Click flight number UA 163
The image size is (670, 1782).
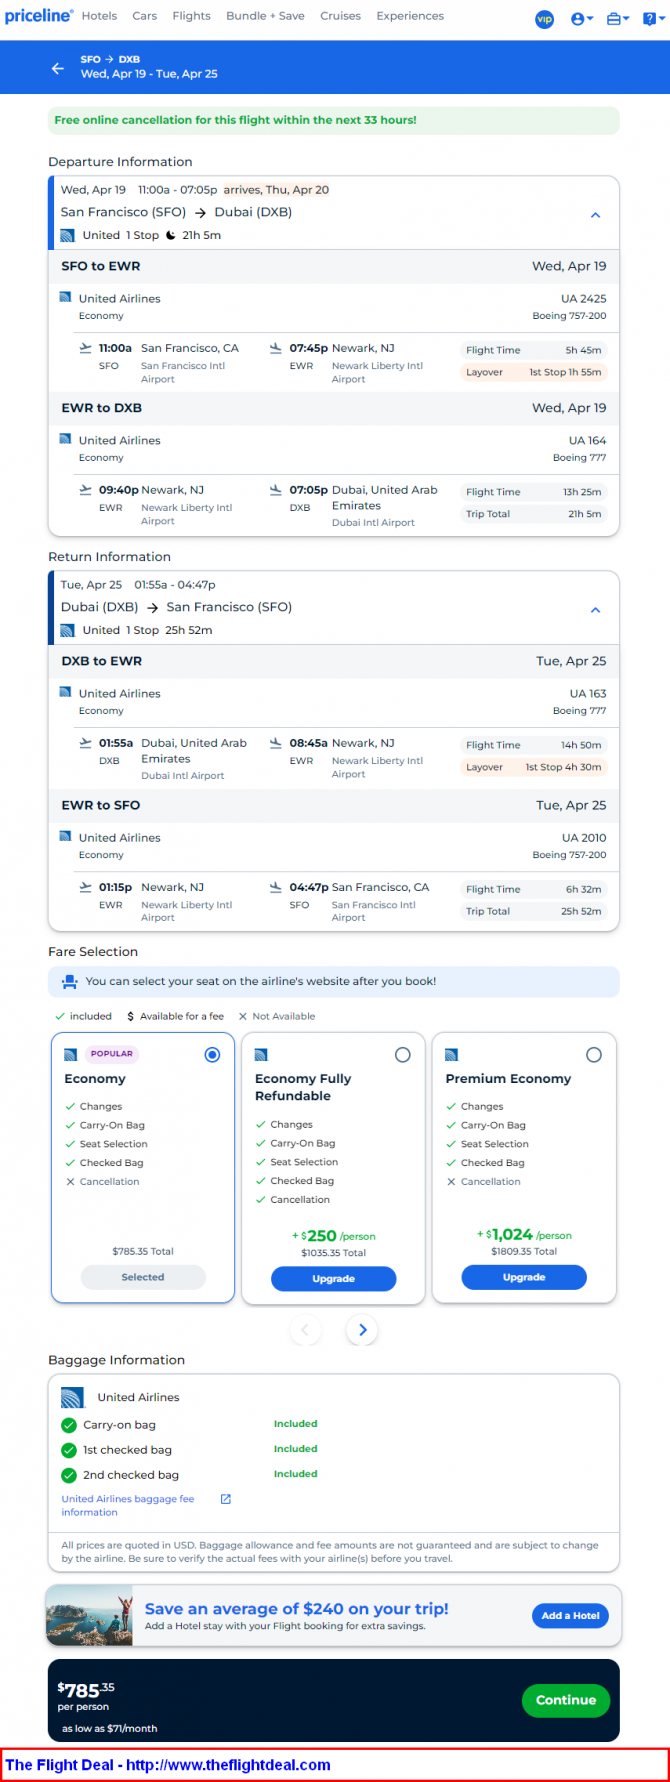(588, 694)
